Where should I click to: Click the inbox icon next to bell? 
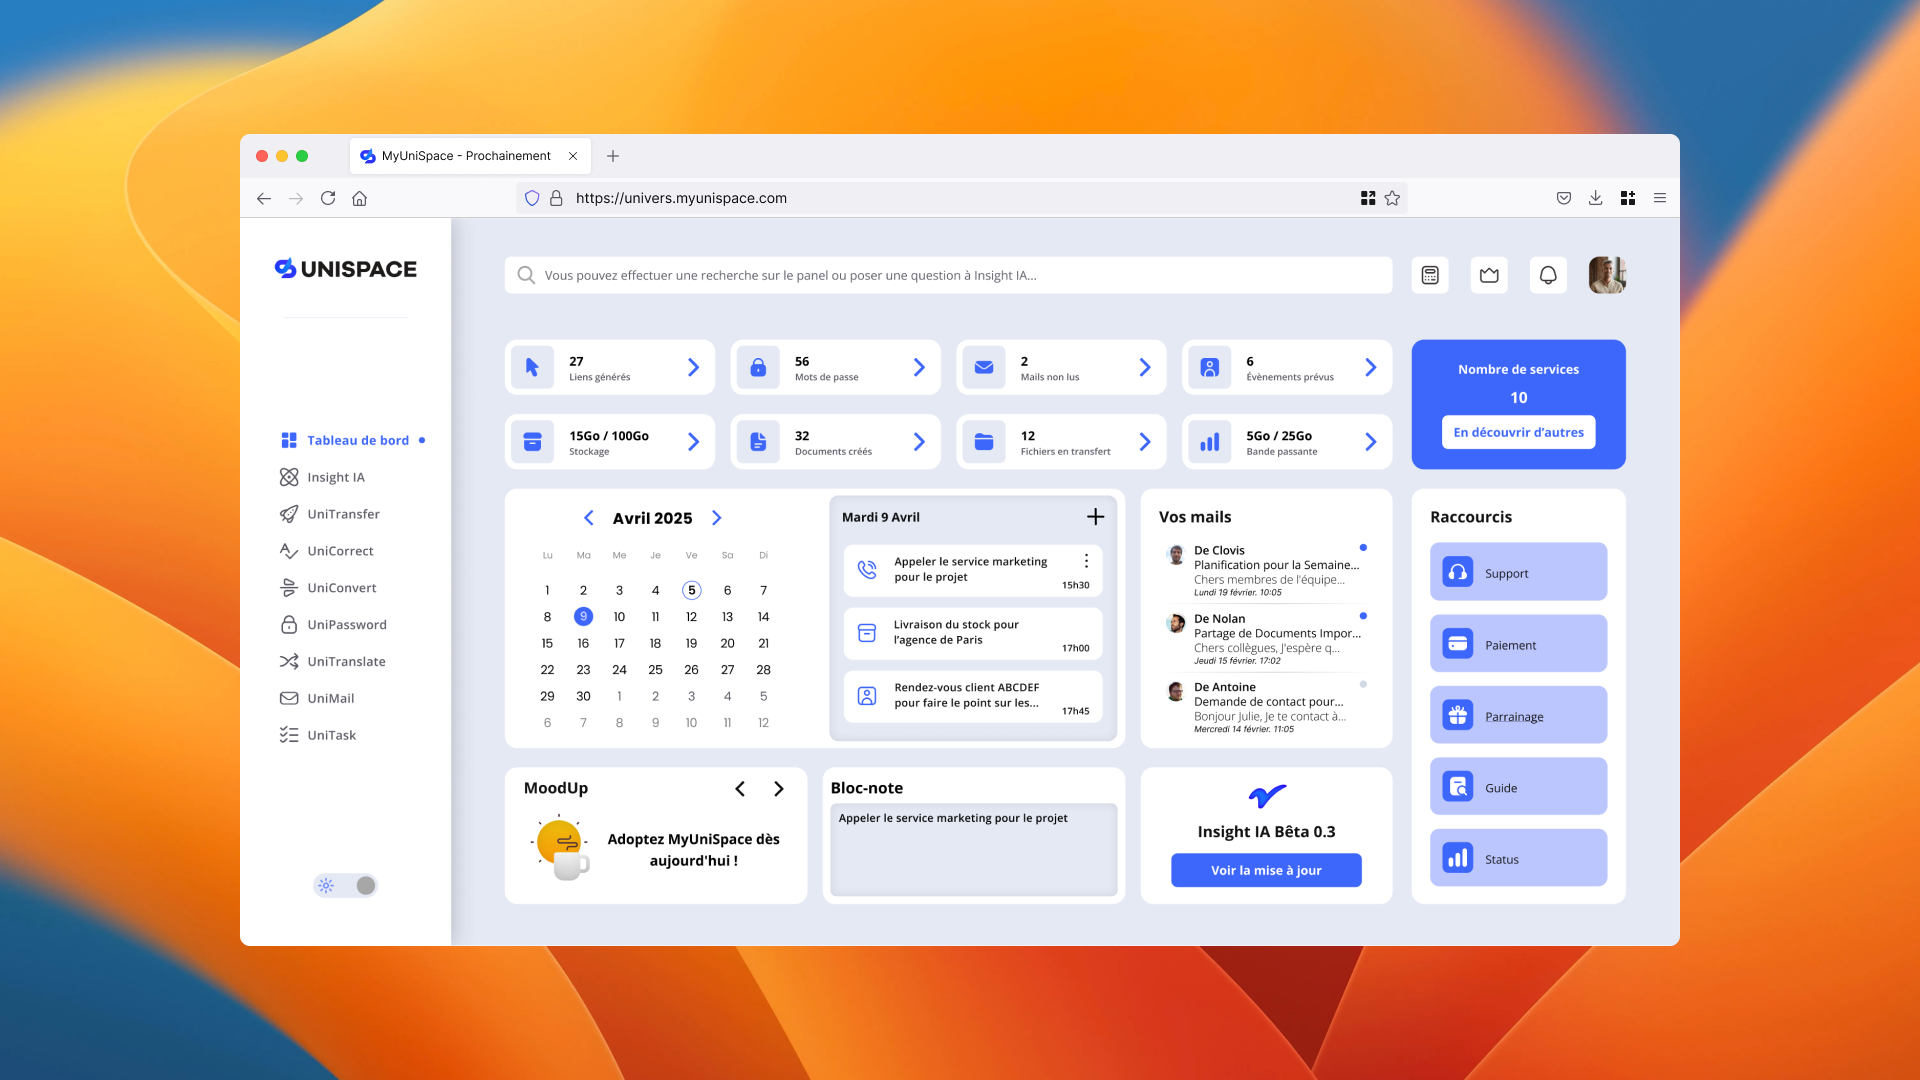coord(1489,275)
